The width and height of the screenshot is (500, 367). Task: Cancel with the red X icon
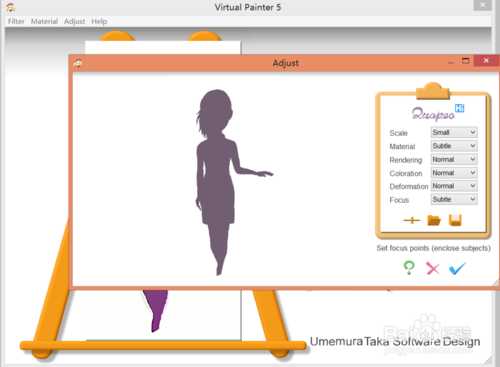(x=433, y=268)
